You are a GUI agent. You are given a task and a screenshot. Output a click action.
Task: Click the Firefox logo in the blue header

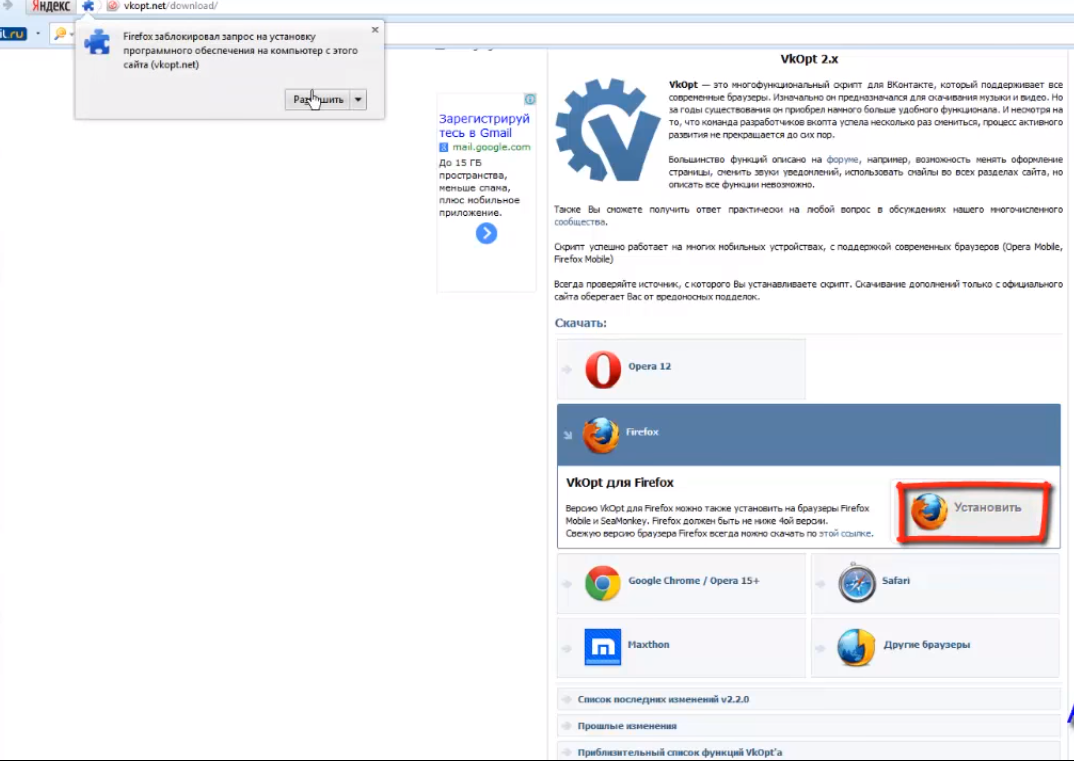(601, 435)
